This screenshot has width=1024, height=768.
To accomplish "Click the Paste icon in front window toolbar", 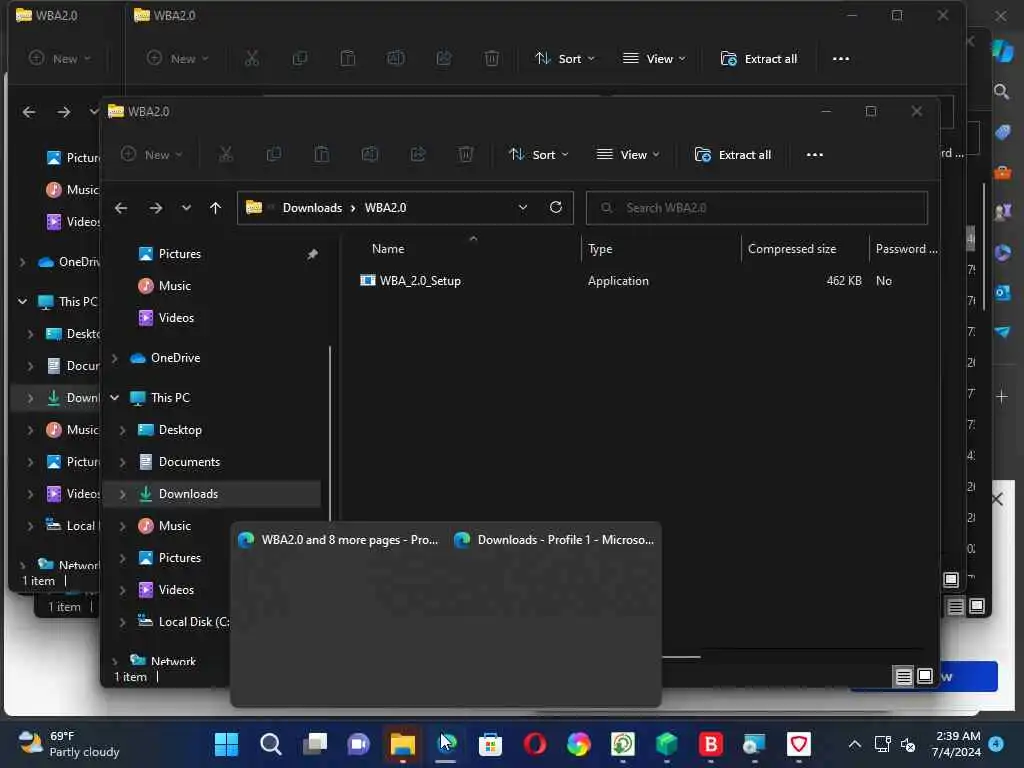I will [x=321, y=155].
